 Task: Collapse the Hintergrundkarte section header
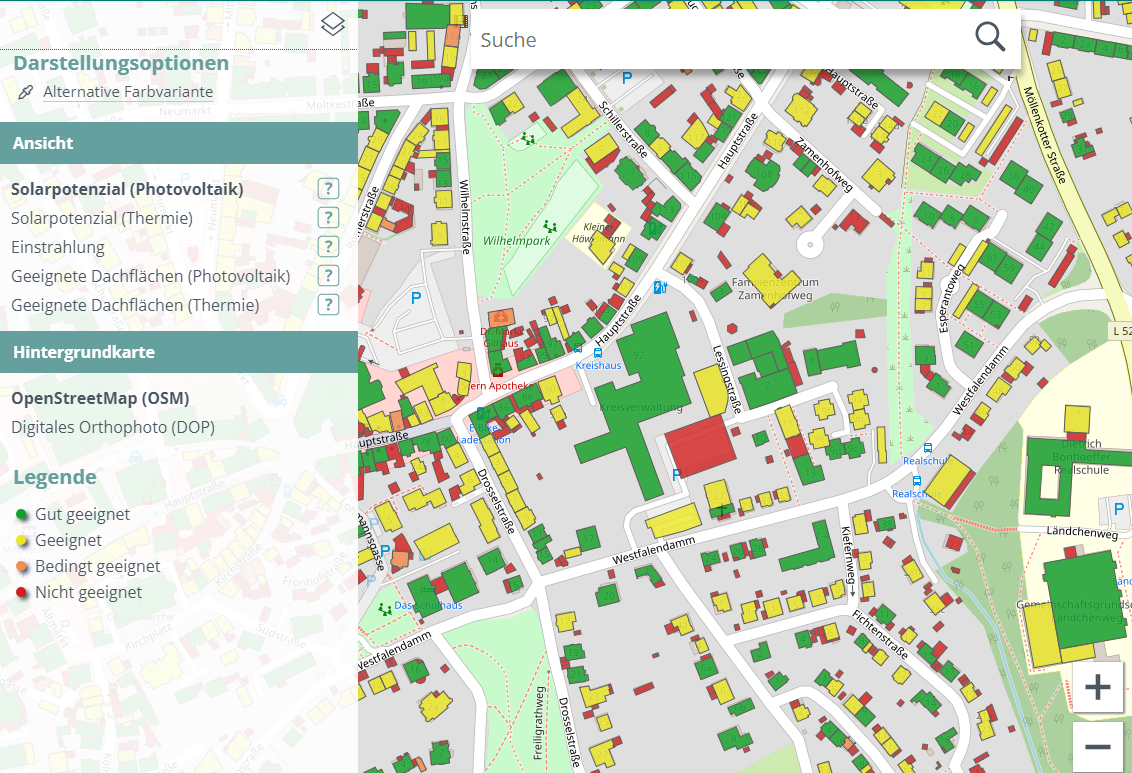[x=179, y=352]
